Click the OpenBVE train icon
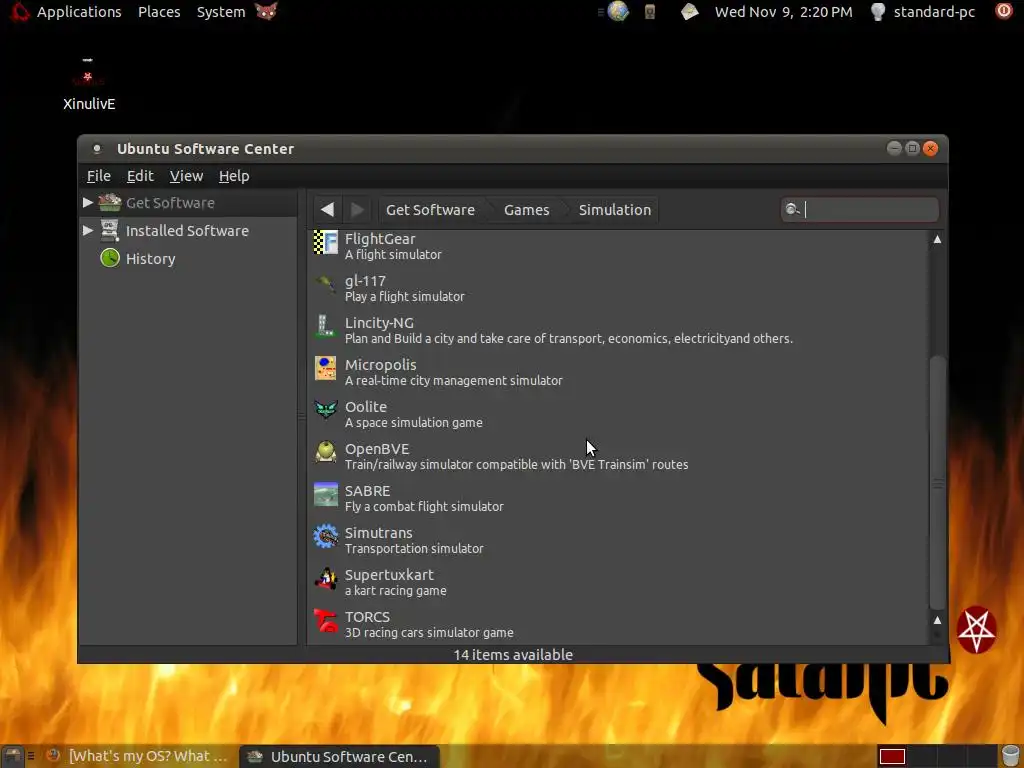1024x768 pixels. [325, 452]
